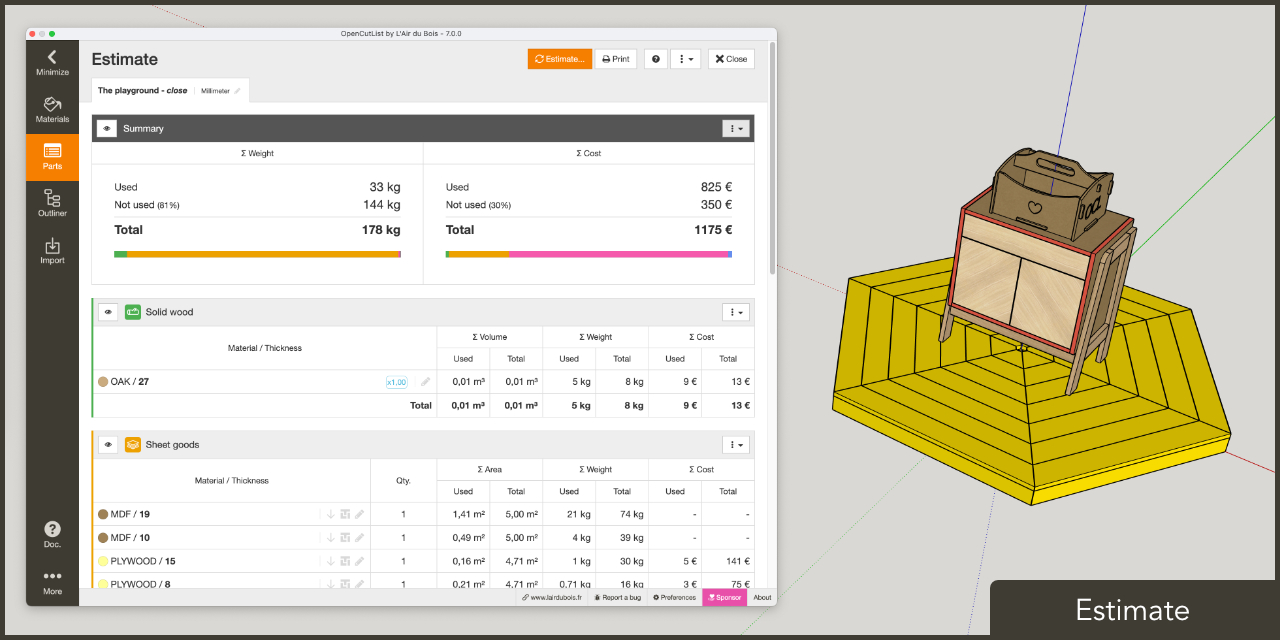This screenshot has height=640, width=1280.
Task: Toggle visibility of the Solid wood group
Action: [x=108, y=312]
